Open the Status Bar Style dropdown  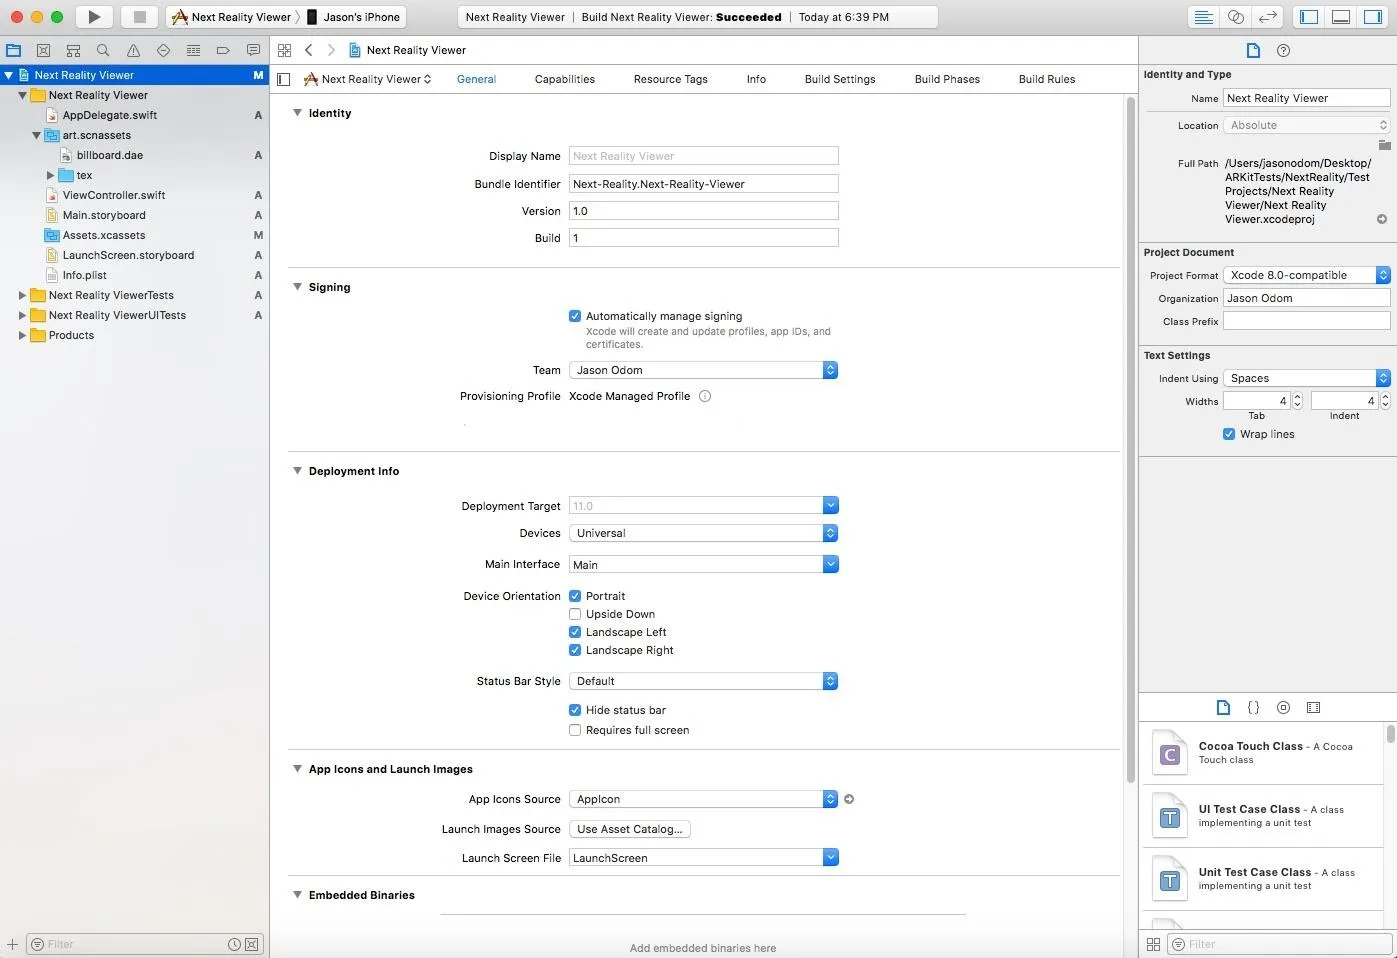703,681
